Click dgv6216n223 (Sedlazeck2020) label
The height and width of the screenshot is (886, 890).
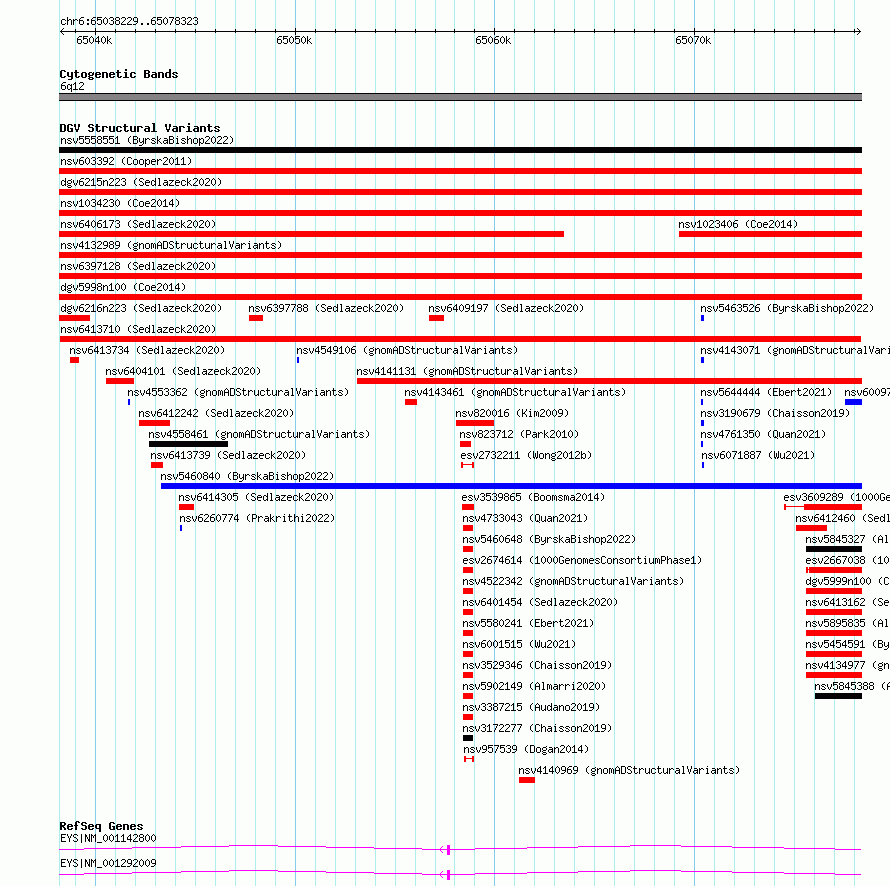click(141, 308)
